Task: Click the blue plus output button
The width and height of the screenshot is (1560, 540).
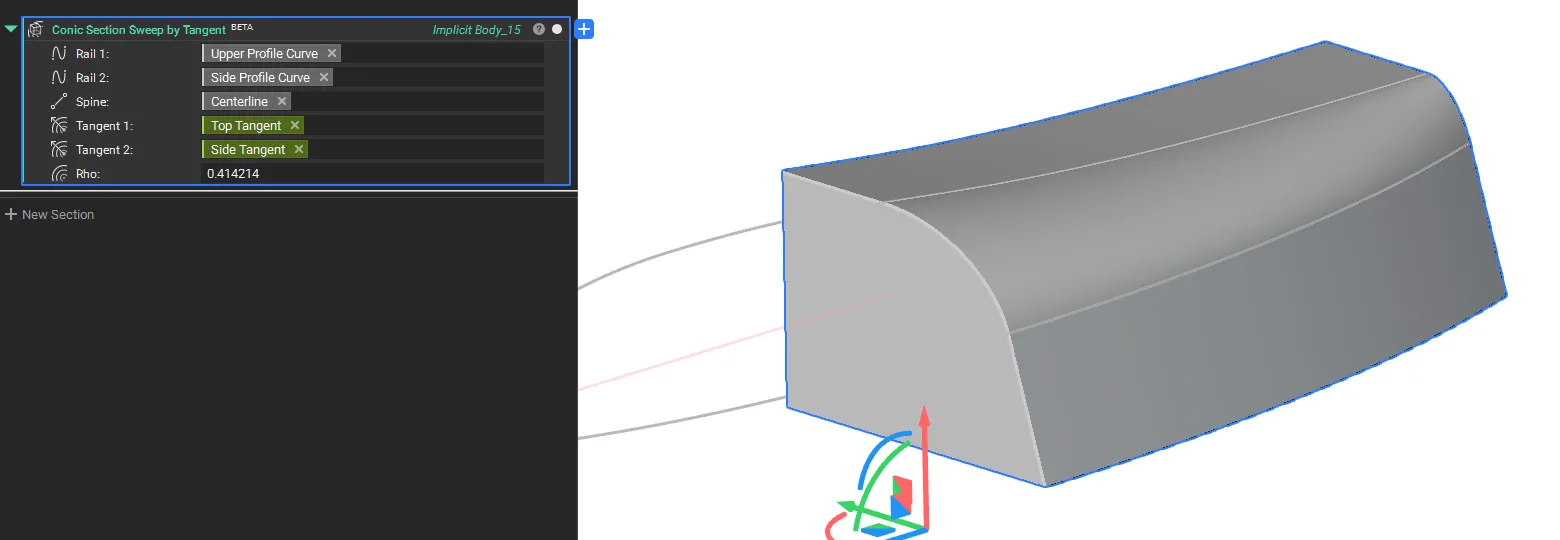Action: (584, 29)
